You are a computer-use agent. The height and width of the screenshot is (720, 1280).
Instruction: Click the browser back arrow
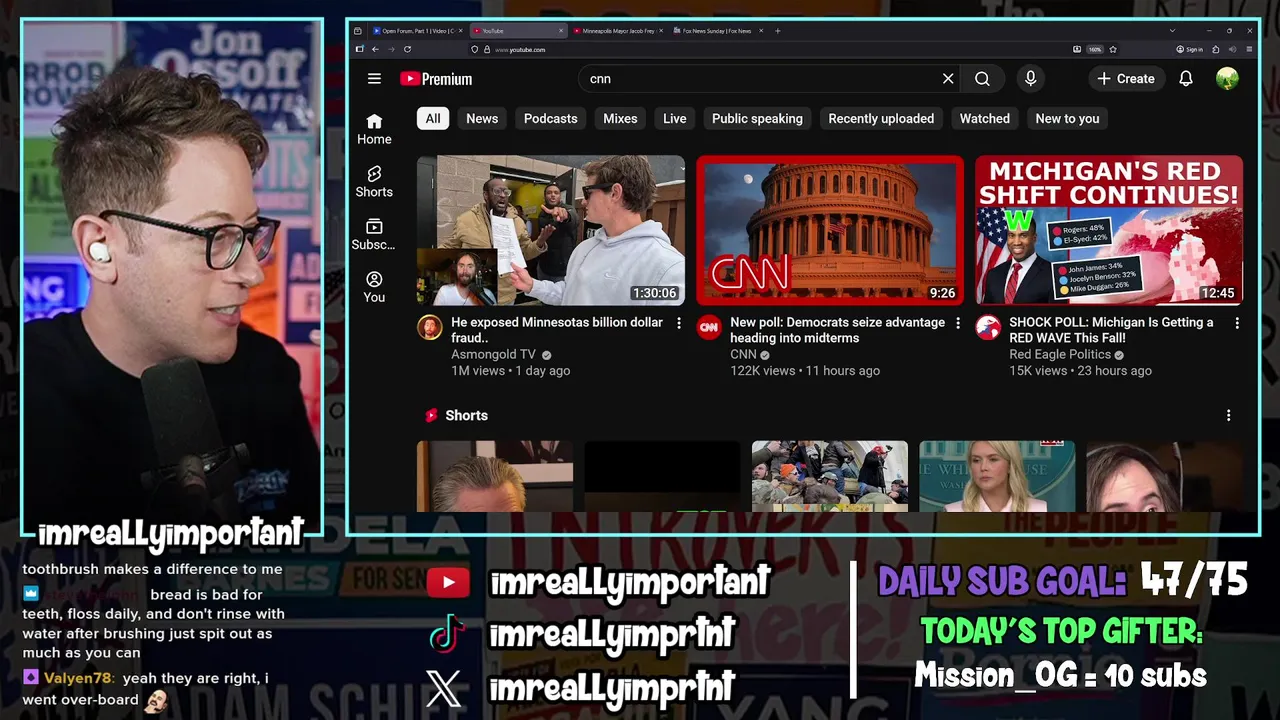(x=375, y=49)
